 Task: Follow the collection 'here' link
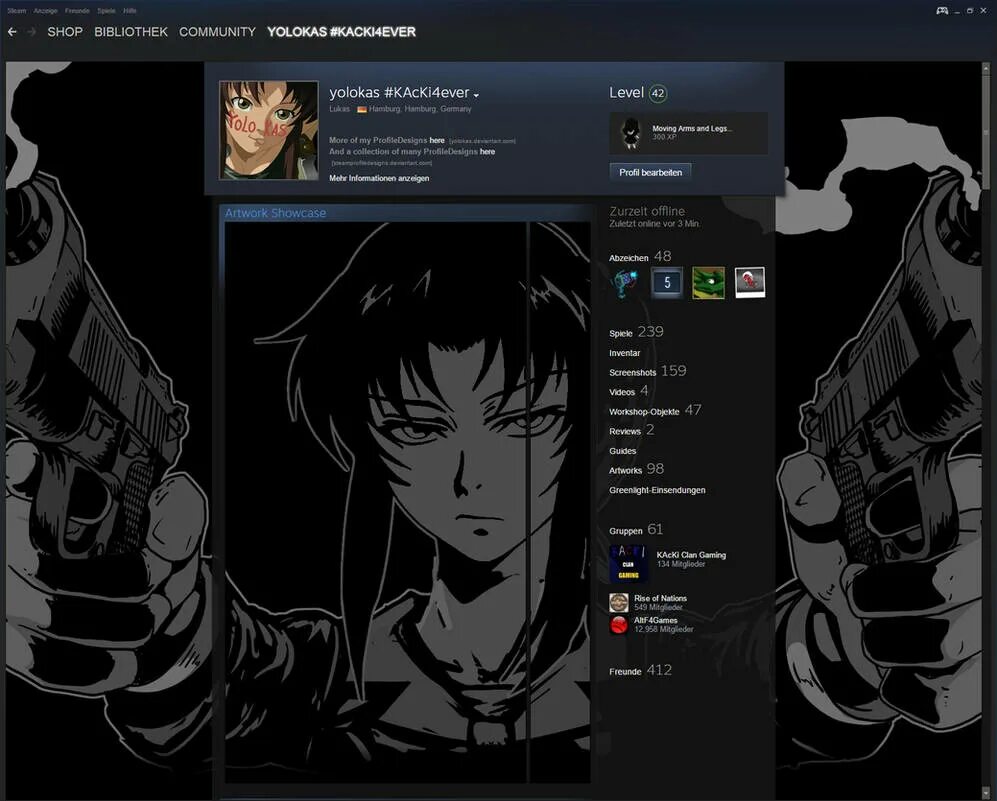(x=487, y=152)
